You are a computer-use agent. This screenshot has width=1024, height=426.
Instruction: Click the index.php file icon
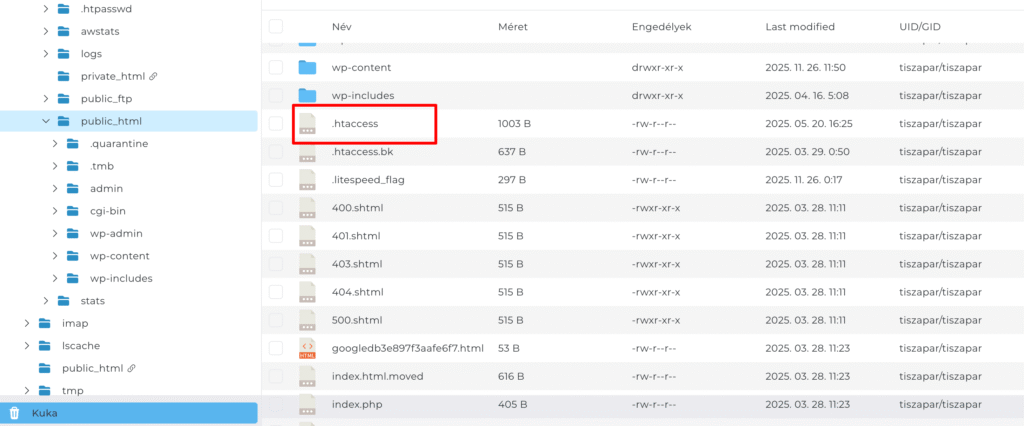307,404
